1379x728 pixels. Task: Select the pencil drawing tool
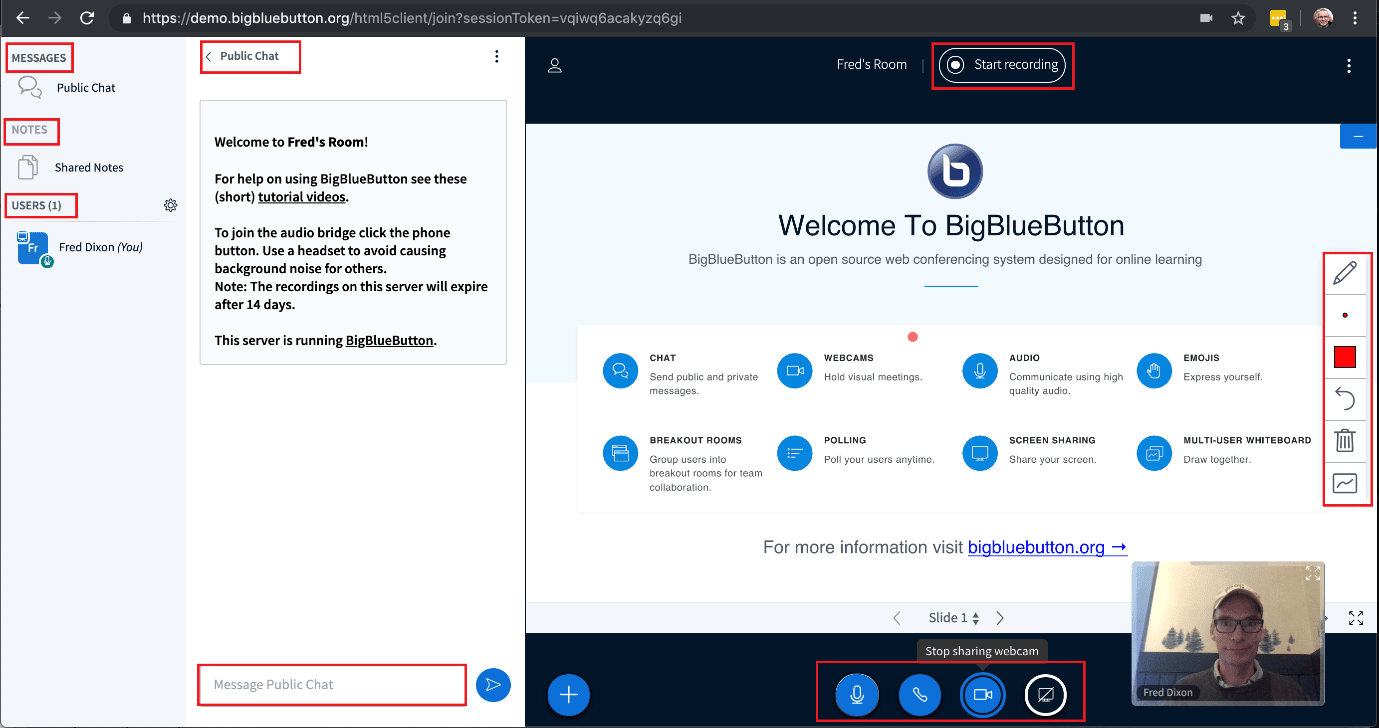(x=1345, y=273)
